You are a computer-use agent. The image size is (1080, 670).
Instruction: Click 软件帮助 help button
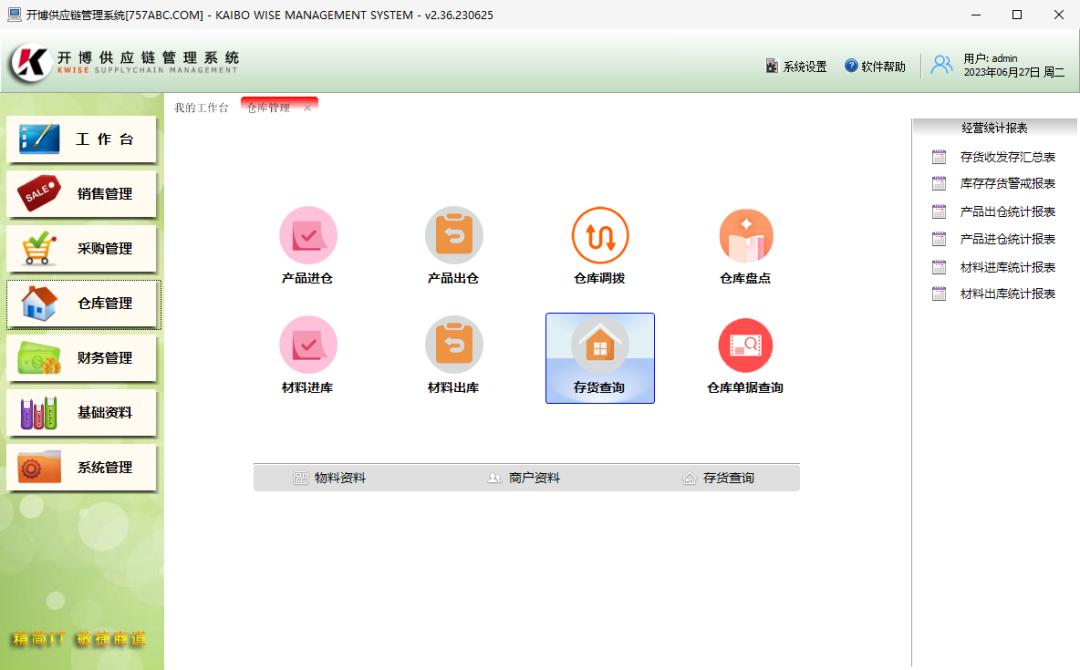875,67
